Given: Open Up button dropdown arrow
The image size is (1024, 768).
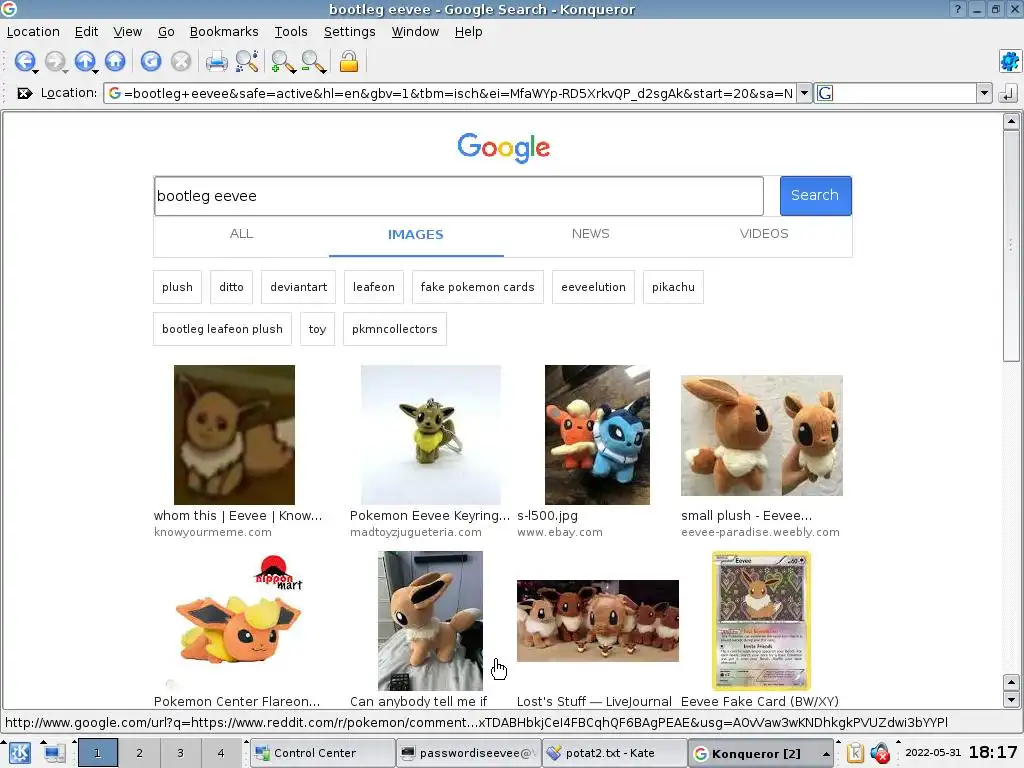Looking at the screenshot, I should pos(95,71).
